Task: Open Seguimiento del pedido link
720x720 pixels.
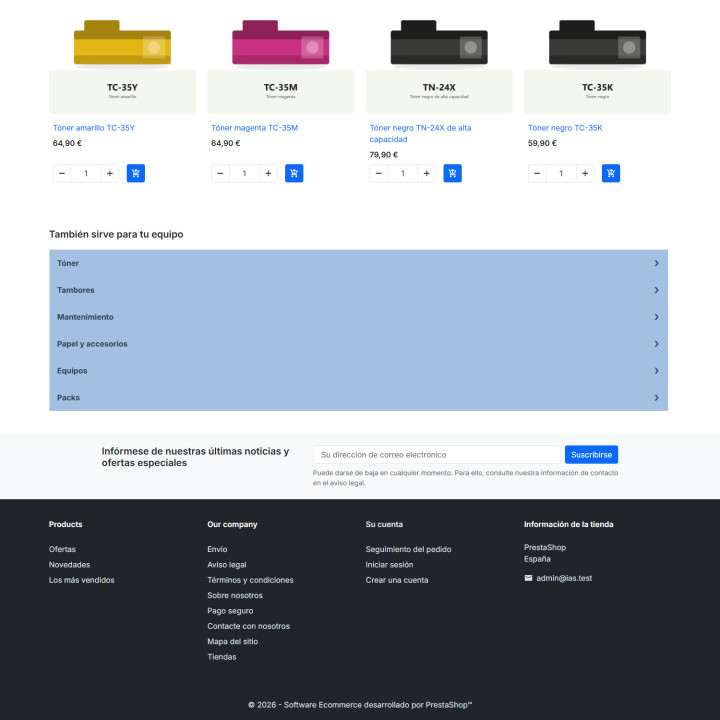Action: (408, 549)
